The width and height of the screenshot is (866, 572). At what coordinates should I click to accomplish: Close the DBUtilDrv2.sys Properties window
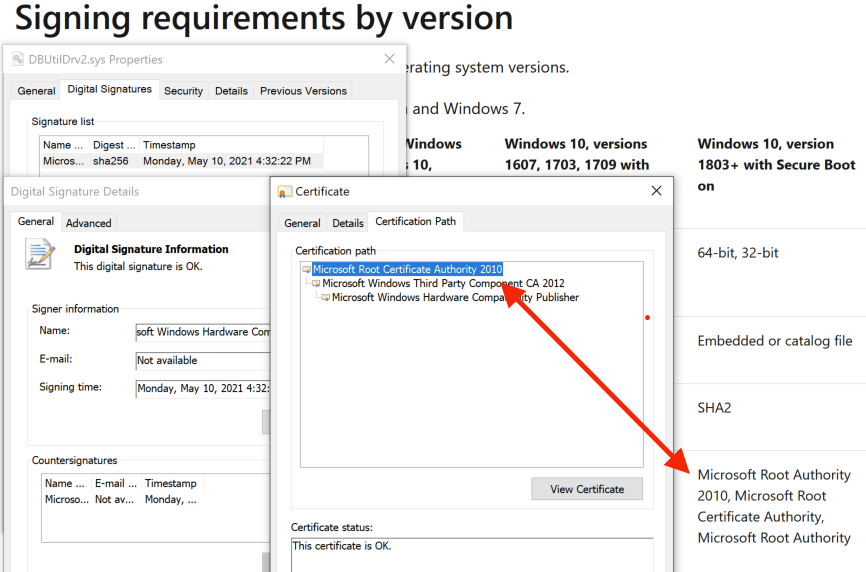390,60
